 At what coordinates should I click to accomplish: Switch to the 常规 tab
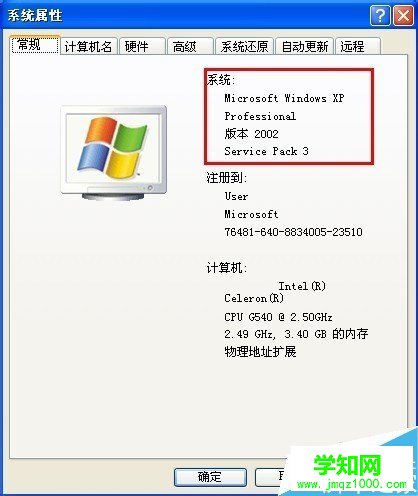click(35, 44)
